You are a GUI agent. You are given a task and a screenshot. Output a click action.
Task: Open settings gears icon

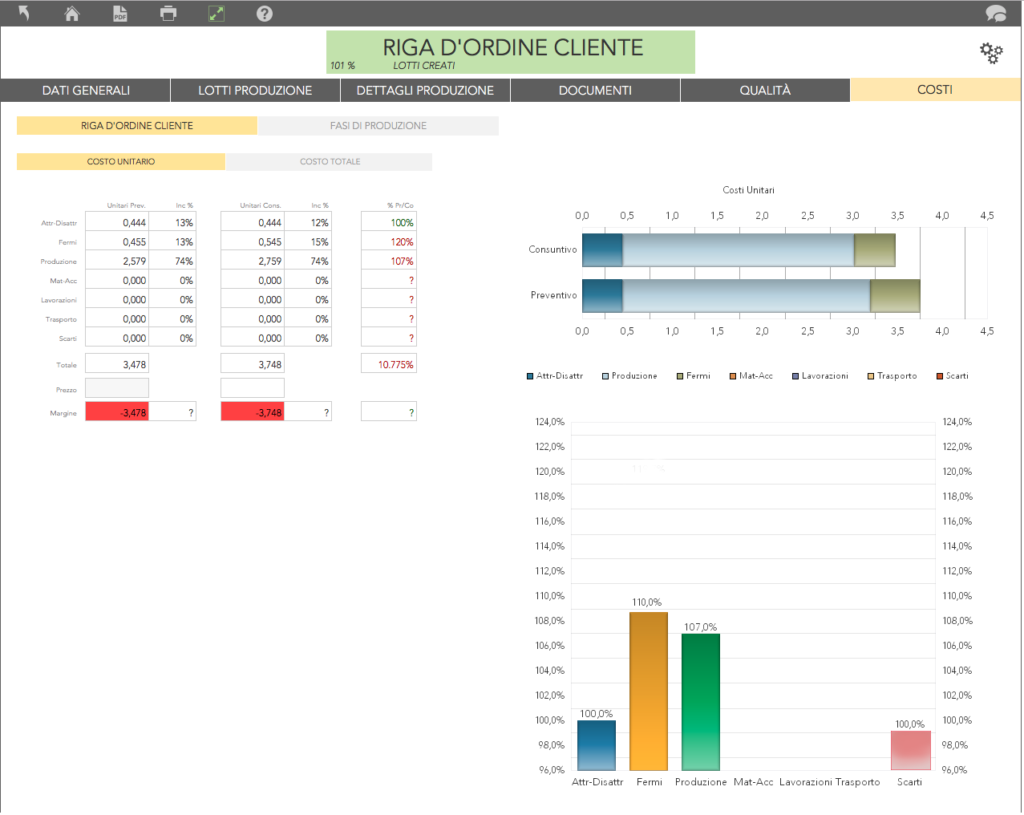point(991,53)
